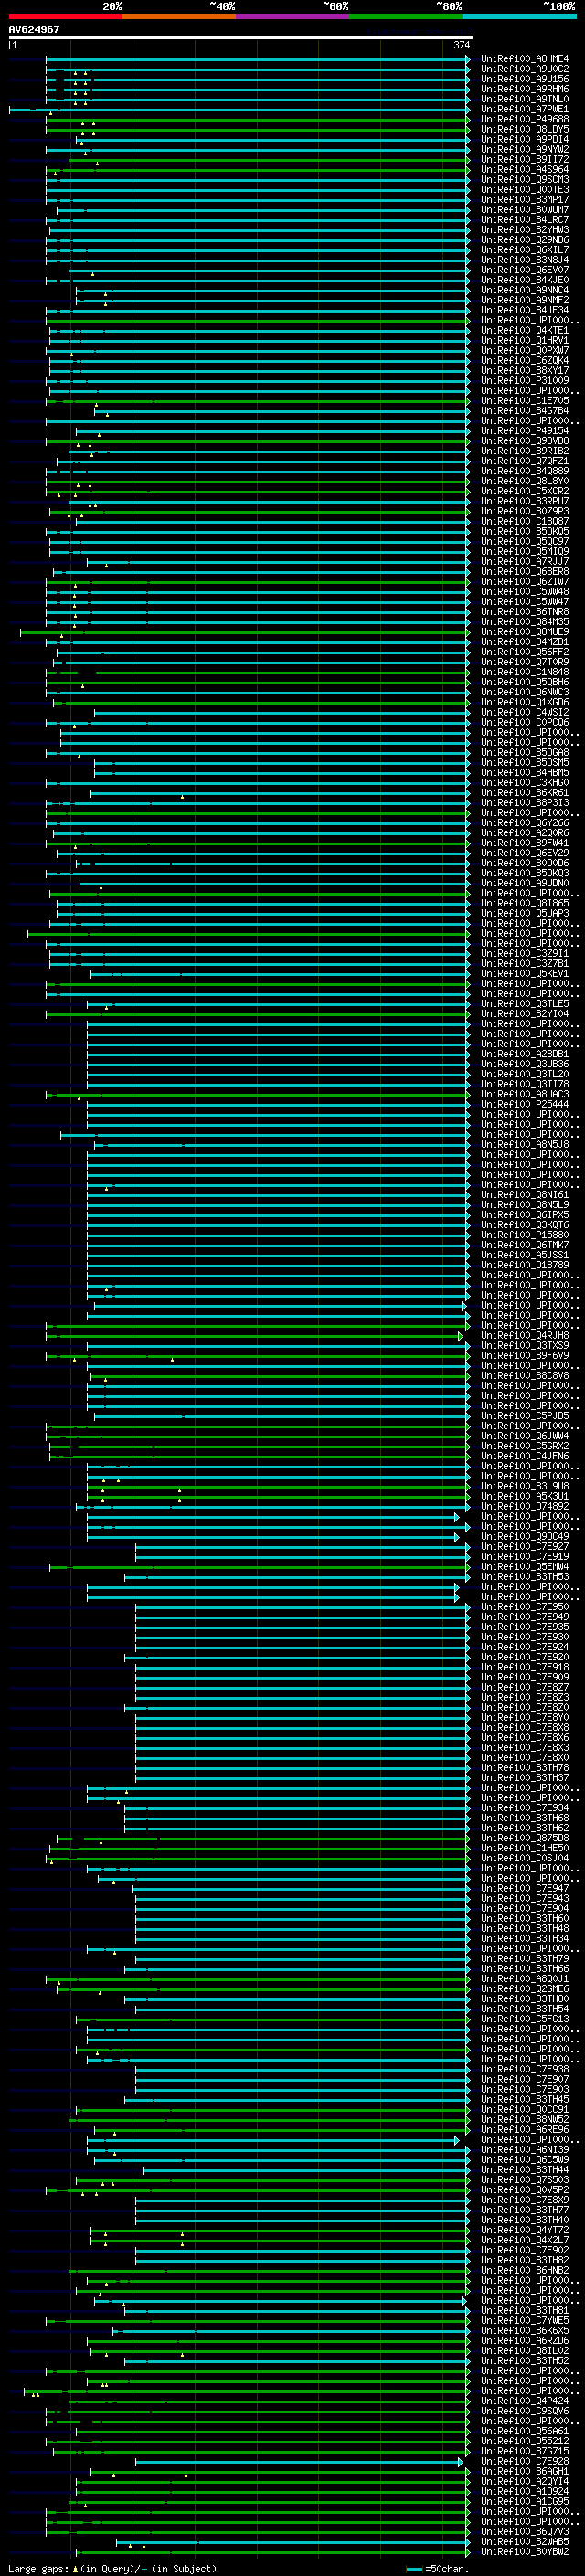The height and width of the screenshot is (2576, 585).
Task: Open the UniRef100_Q9SCM3 entry
Action: [525, 180]
